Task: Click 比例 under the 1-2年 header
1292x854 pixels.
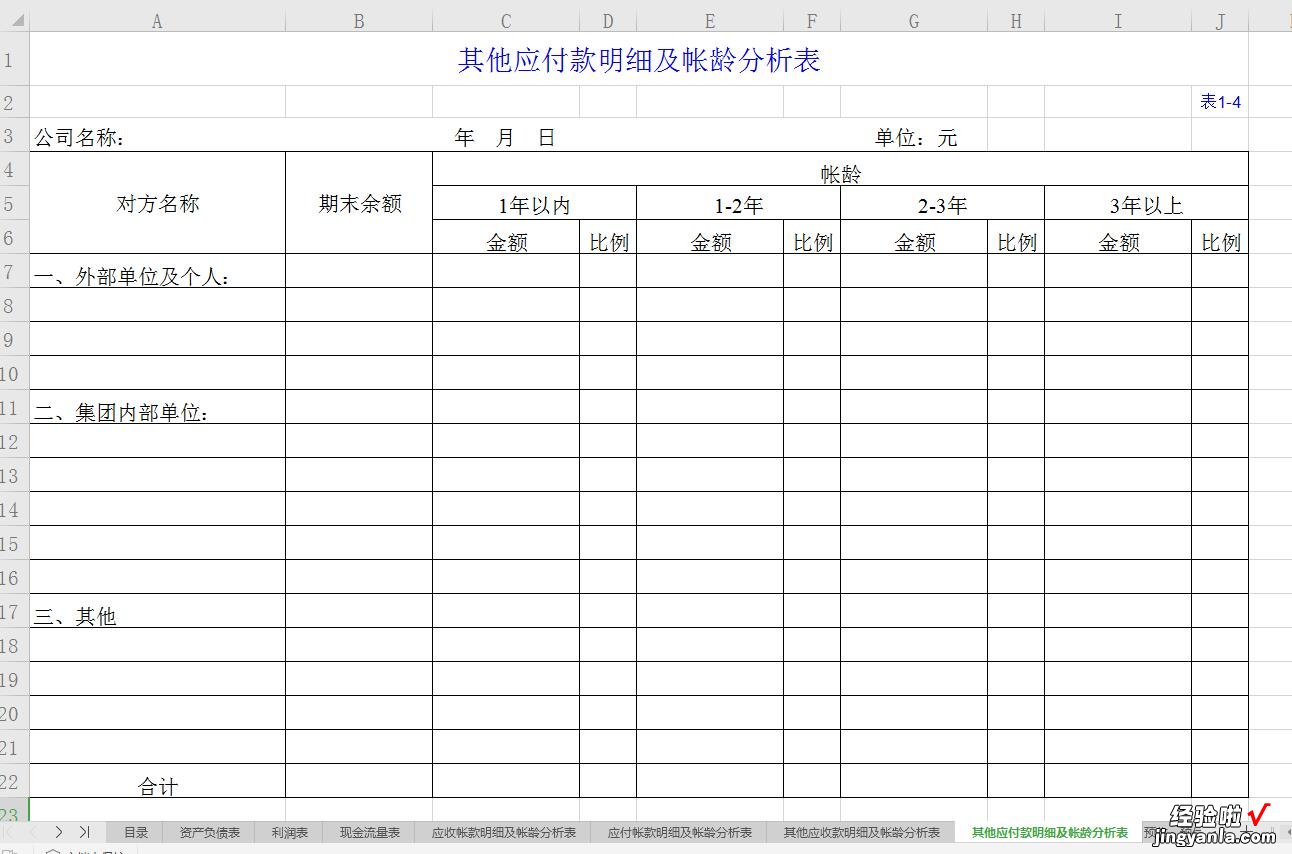Action: pyautogui.click(x=812, y=238)
